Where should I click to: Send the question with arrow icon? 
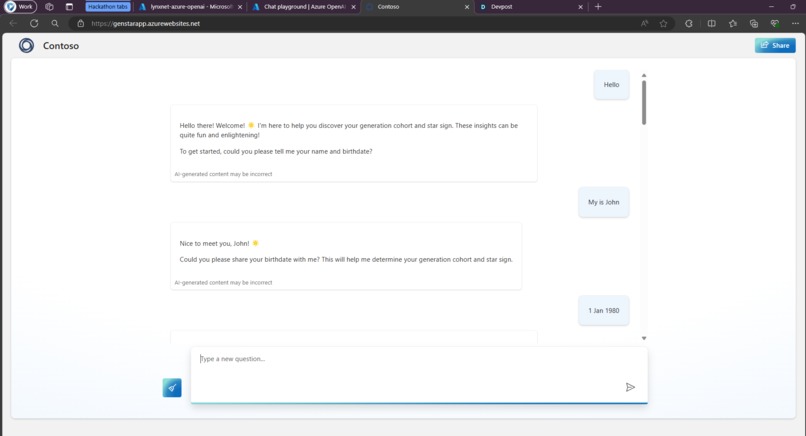630,387
